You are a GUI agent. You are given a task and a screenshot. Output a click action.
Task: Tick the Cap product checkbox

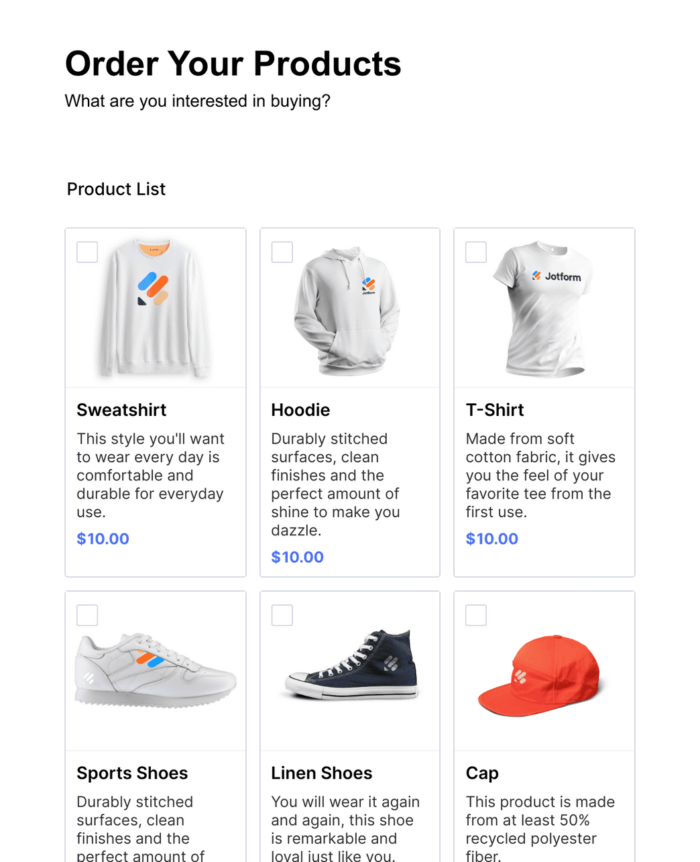(476, 615)
